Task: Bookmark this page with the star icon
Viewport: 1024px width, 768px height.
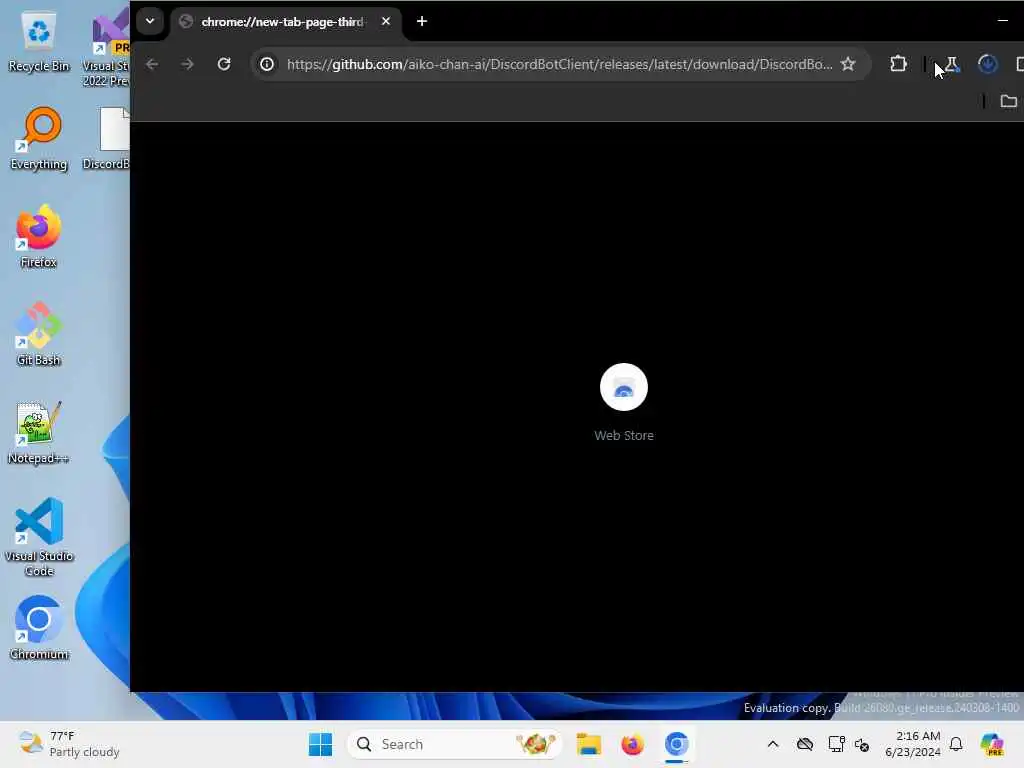Action: pyautogui.click(x=848, y=64)
